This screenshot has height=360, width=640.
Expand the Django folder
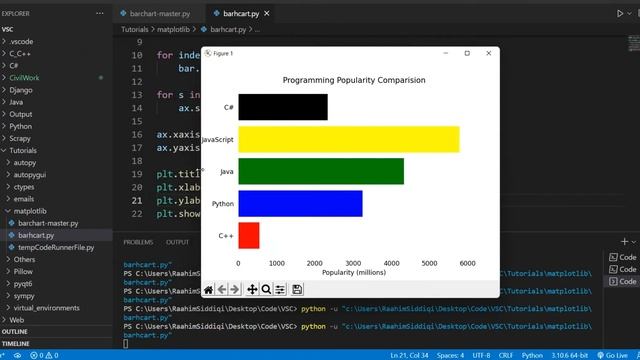tap(56, 90)
